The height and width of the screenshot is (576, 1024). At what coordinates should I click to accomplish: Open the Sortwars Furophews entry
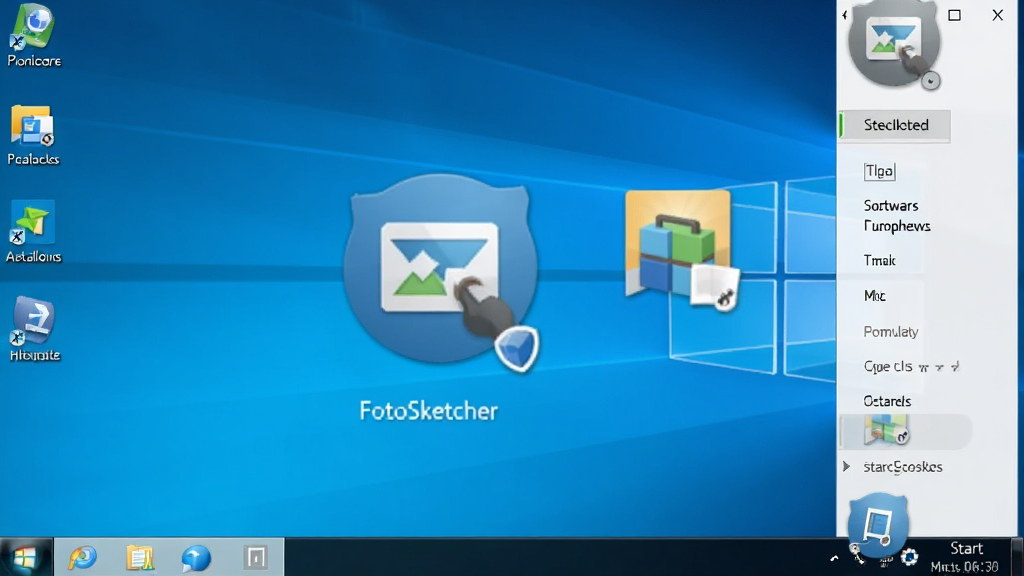[897, 216]
